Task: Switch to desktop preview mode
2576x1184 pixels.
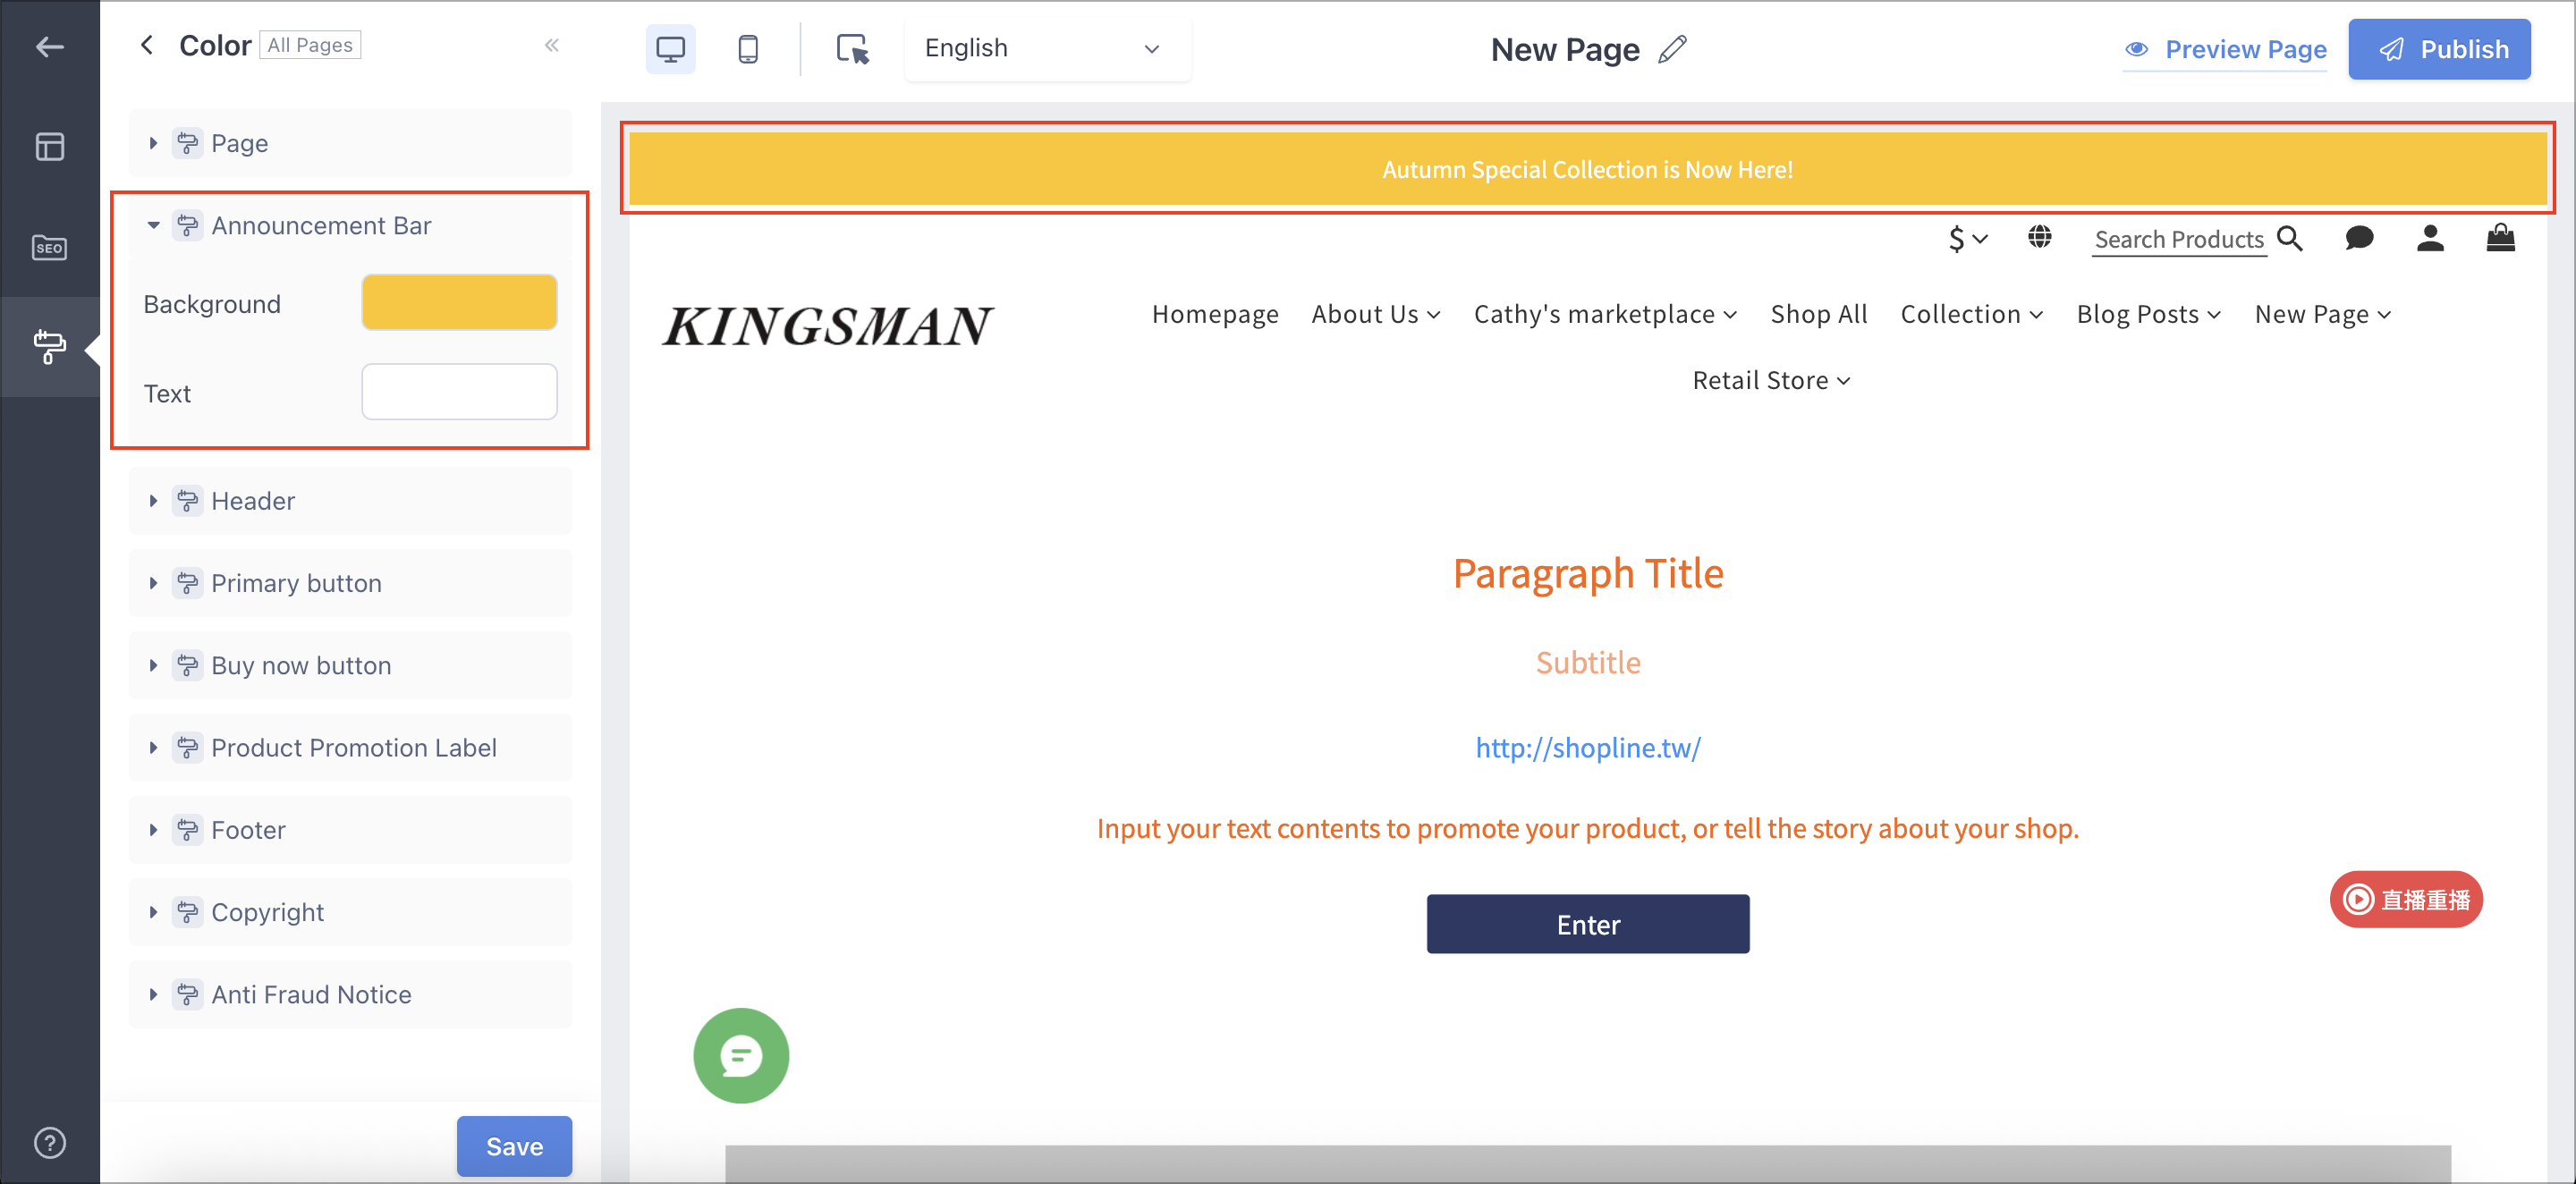Action: [670, 48]
